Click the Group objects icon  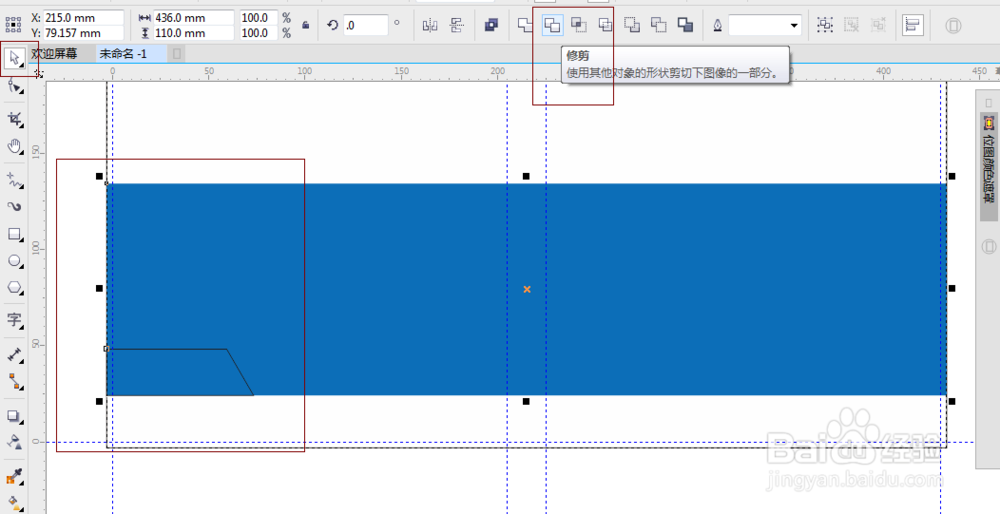tap(825, 25)
